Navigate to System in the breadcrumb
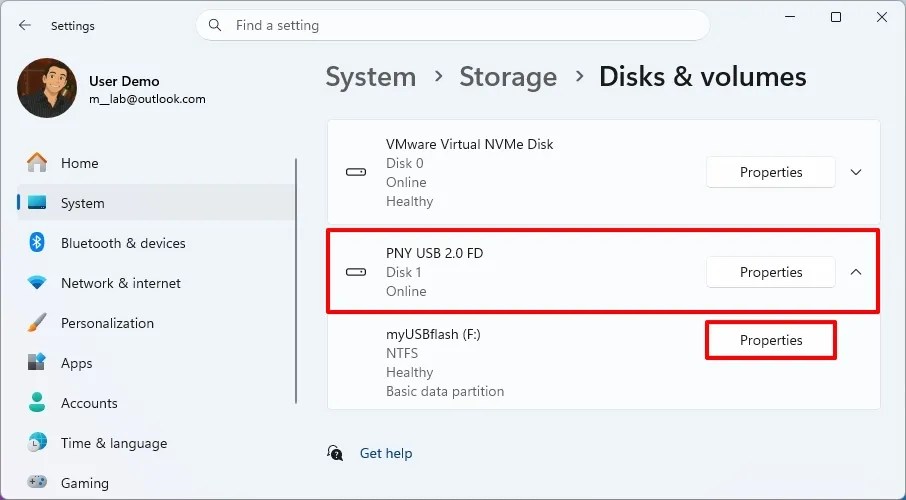This screenshot has width=906, height=500. (x=371, y=77)
